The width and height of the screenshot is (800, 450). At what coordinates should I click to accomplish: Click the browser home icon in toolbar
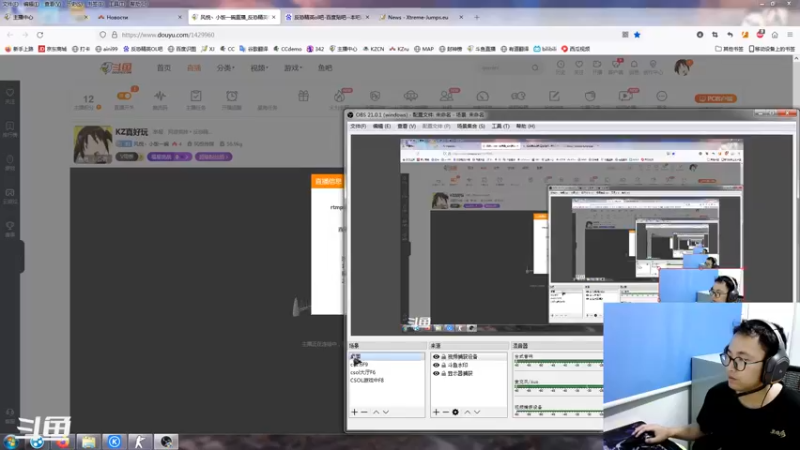(775, 35)
